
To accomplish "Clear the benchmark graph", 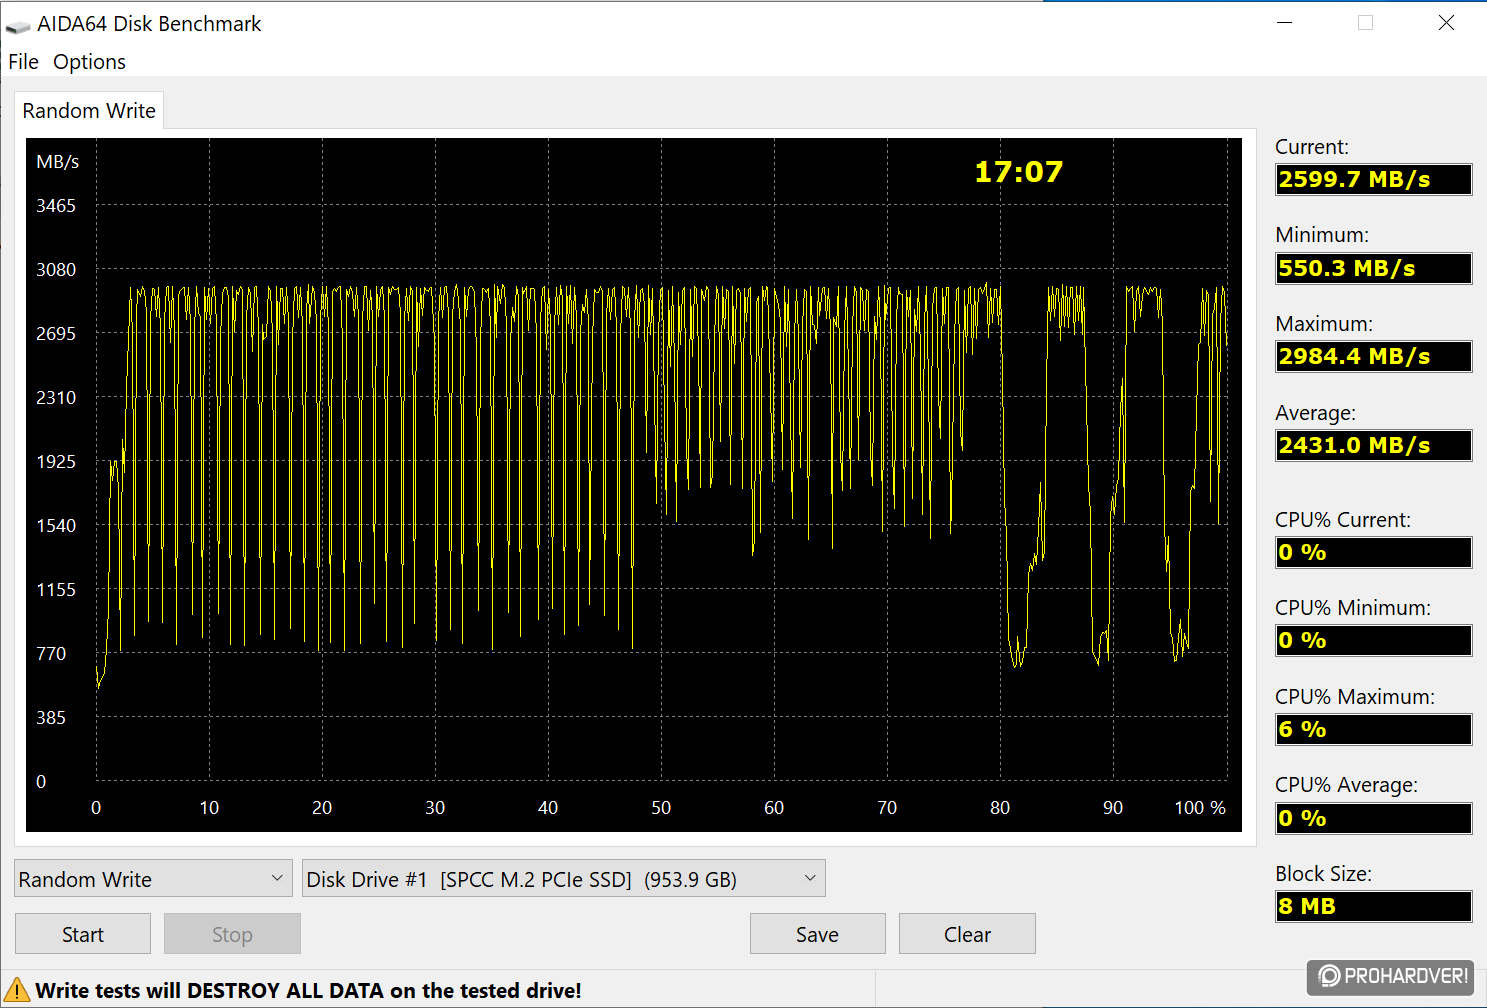I will click(967, 934).
